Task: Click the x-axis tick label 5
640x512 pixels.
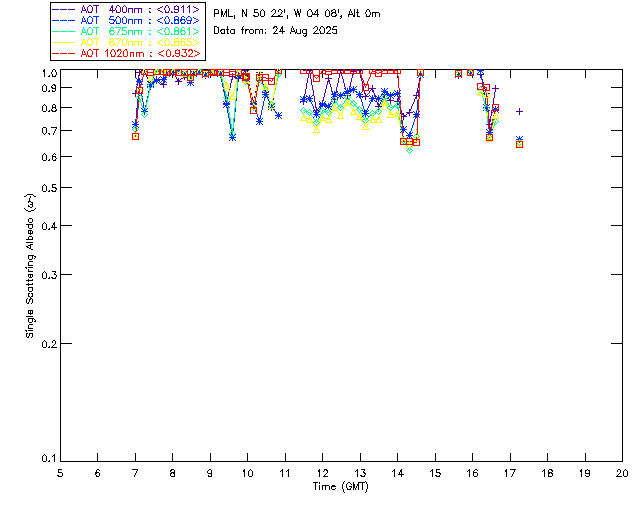Action: tap(60, 473)
